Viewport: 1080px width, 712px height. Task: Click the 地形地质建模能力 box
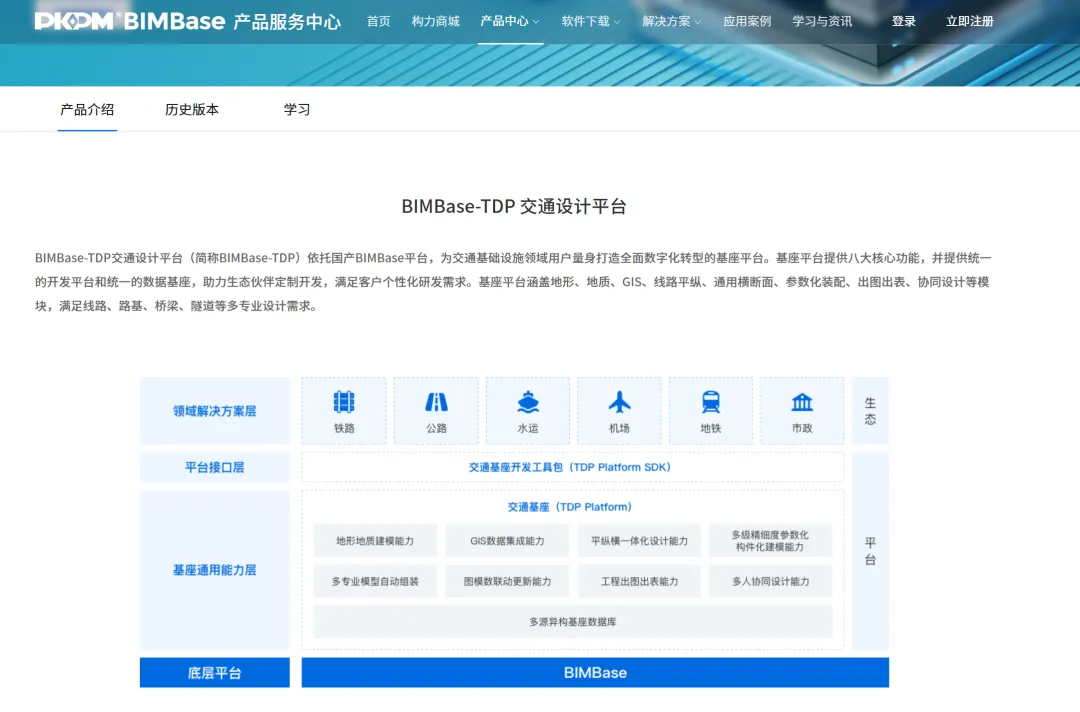click(375, 541)
